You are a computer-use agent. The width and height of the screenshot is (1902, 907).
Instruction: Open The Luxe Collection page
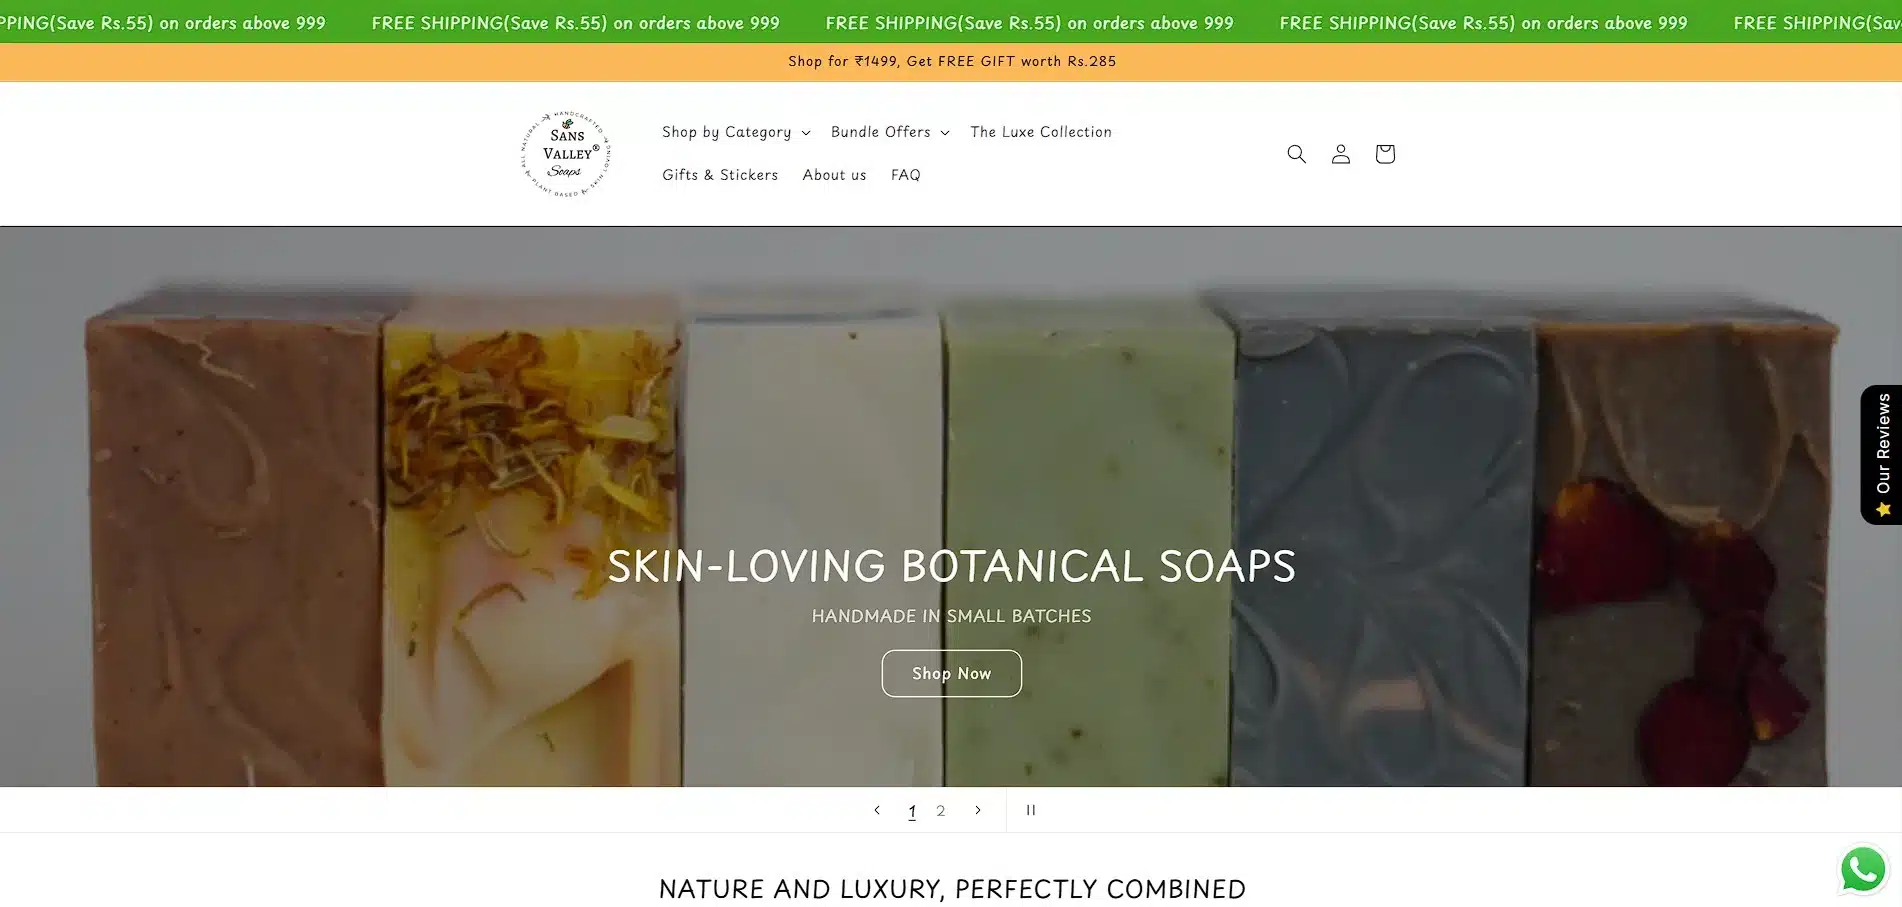(x=1041, y=132)
